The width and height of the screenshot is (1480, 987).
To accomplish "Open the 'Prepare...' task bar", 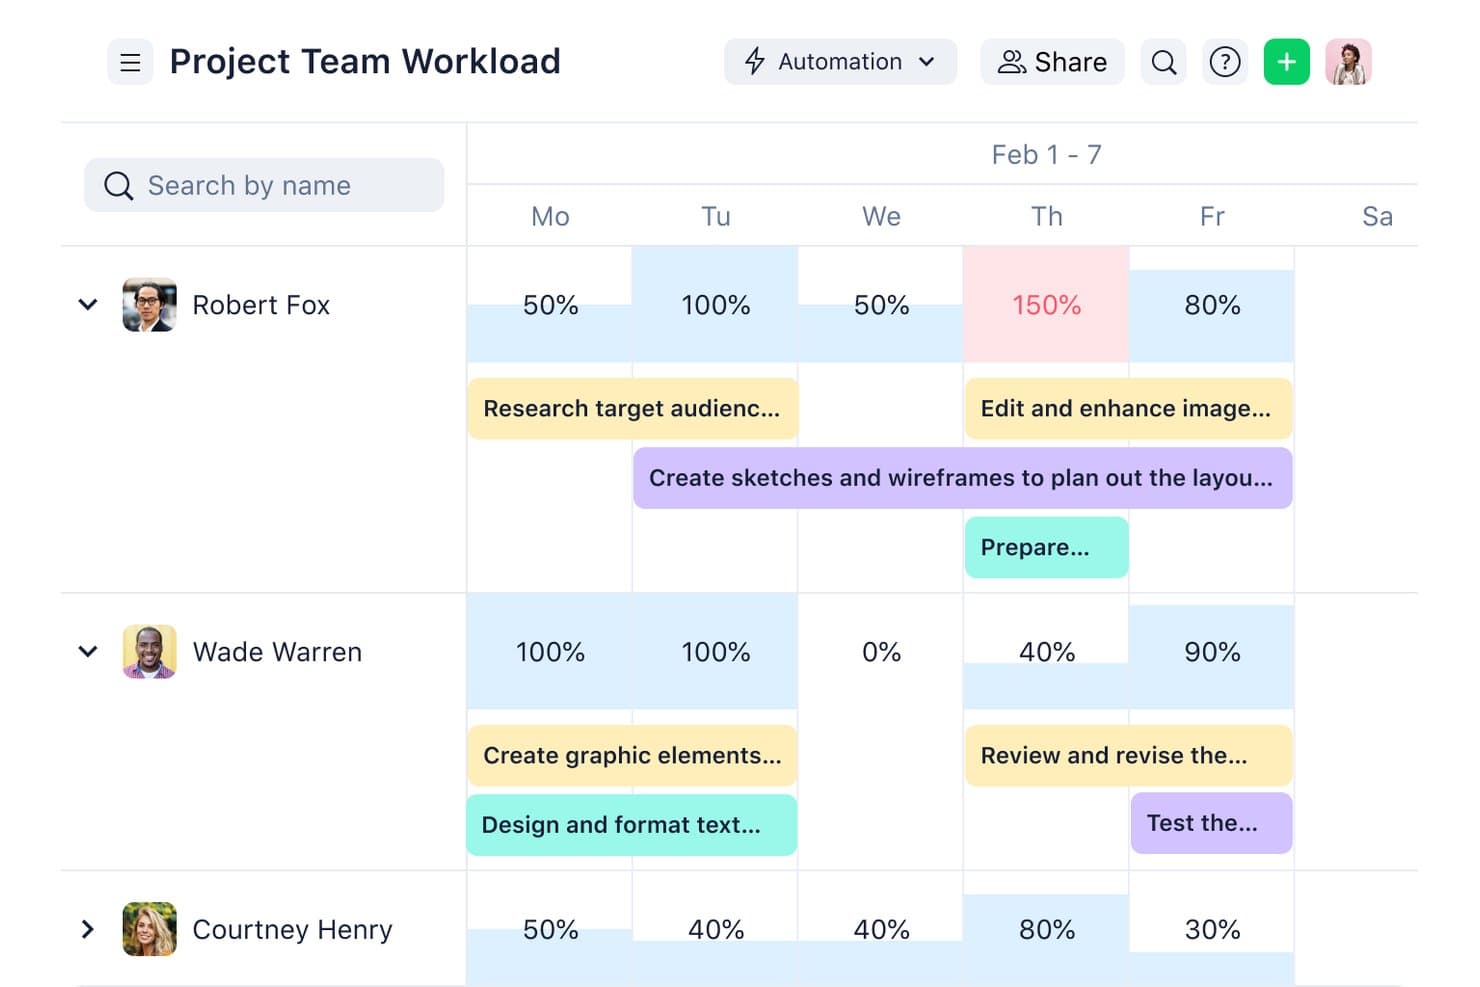I will (x=1046, y=547).
